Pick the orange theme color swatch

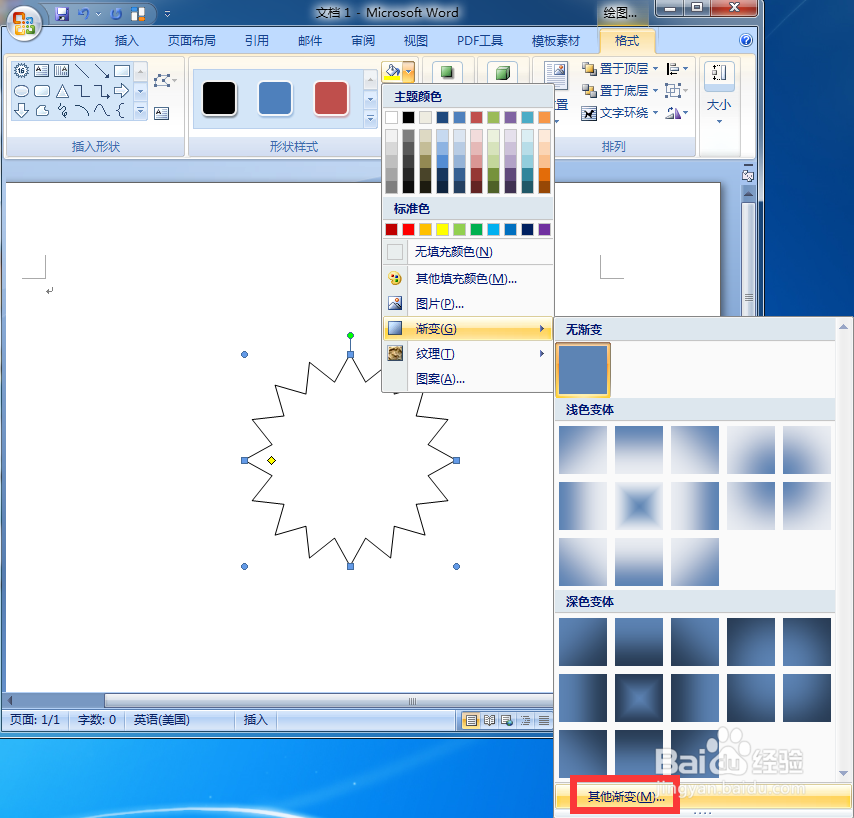pyautogui.click(x=544, y=117)
